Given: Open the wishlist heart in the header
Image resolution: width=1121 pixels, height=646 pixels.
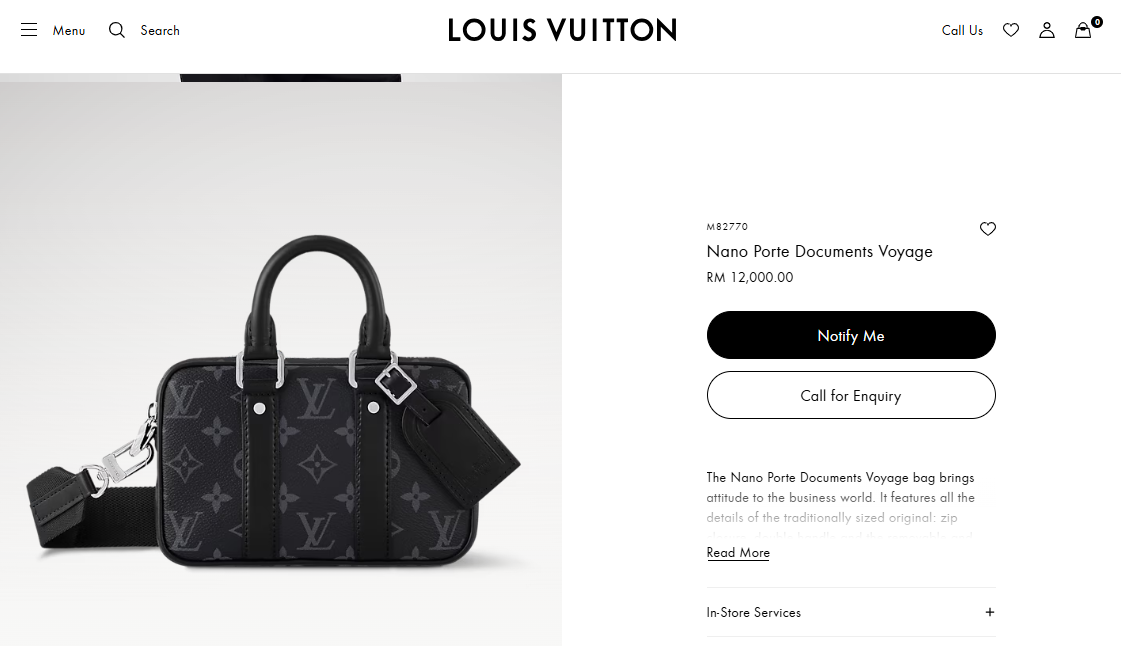Looking at the screenshot, I should coord(1011,30).
